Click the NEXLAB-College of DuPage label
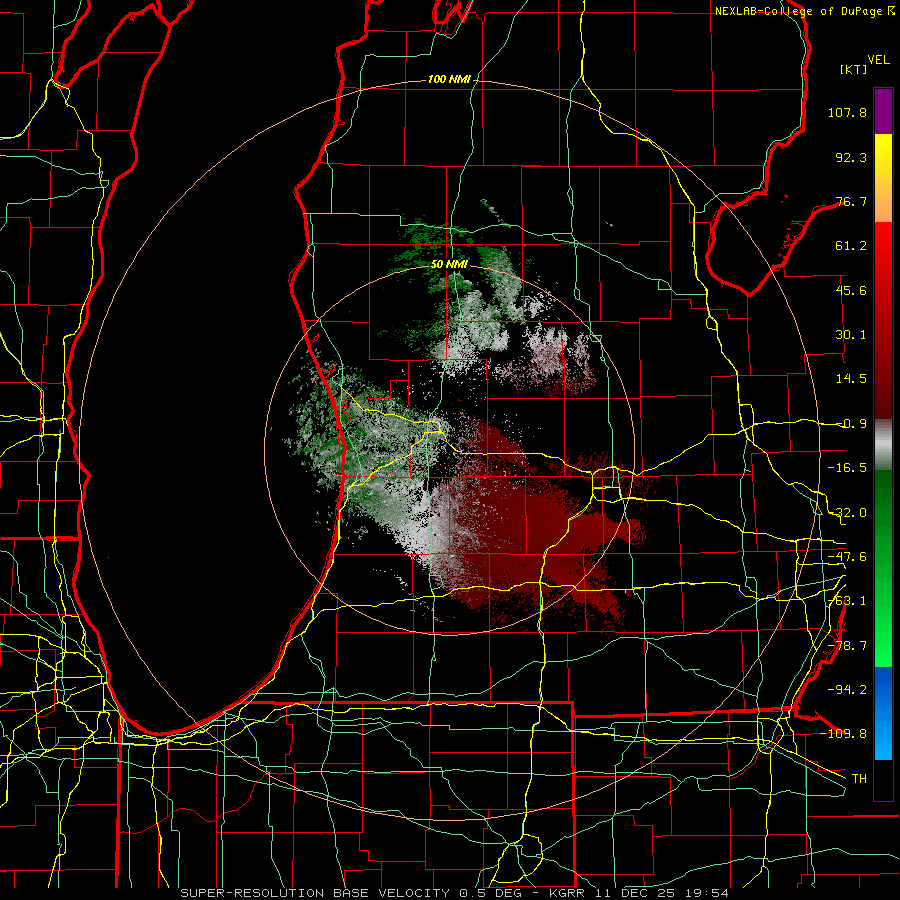Viewport: 900px width, 900px height. [x=804, y=11]
